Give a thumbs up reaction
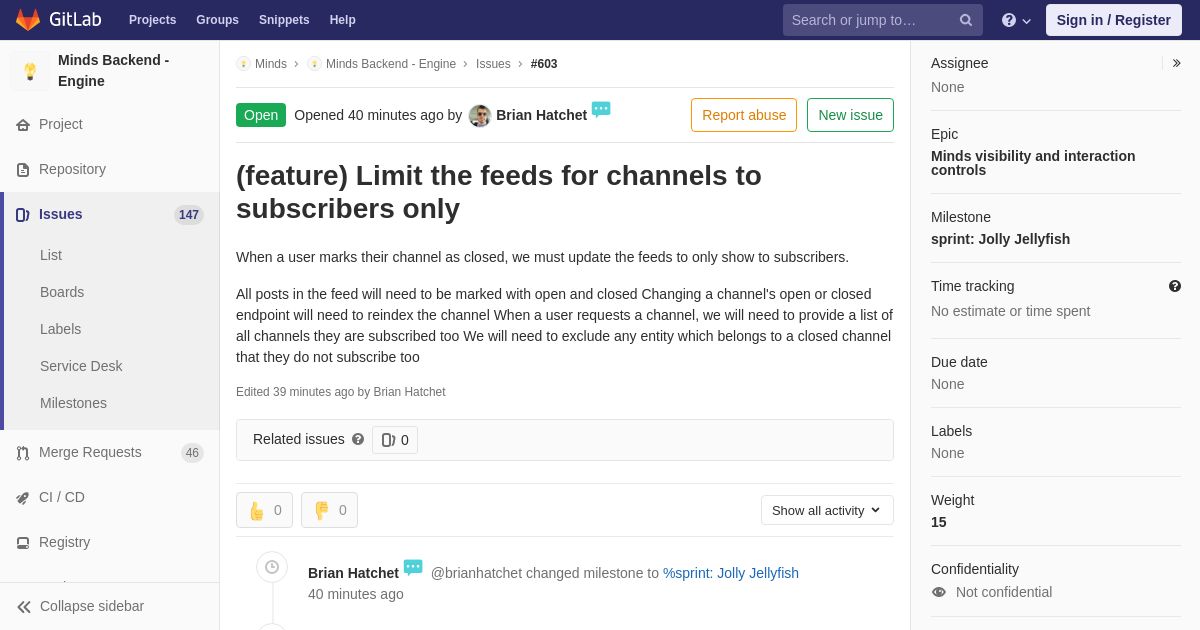 click(x=264, y=510)
